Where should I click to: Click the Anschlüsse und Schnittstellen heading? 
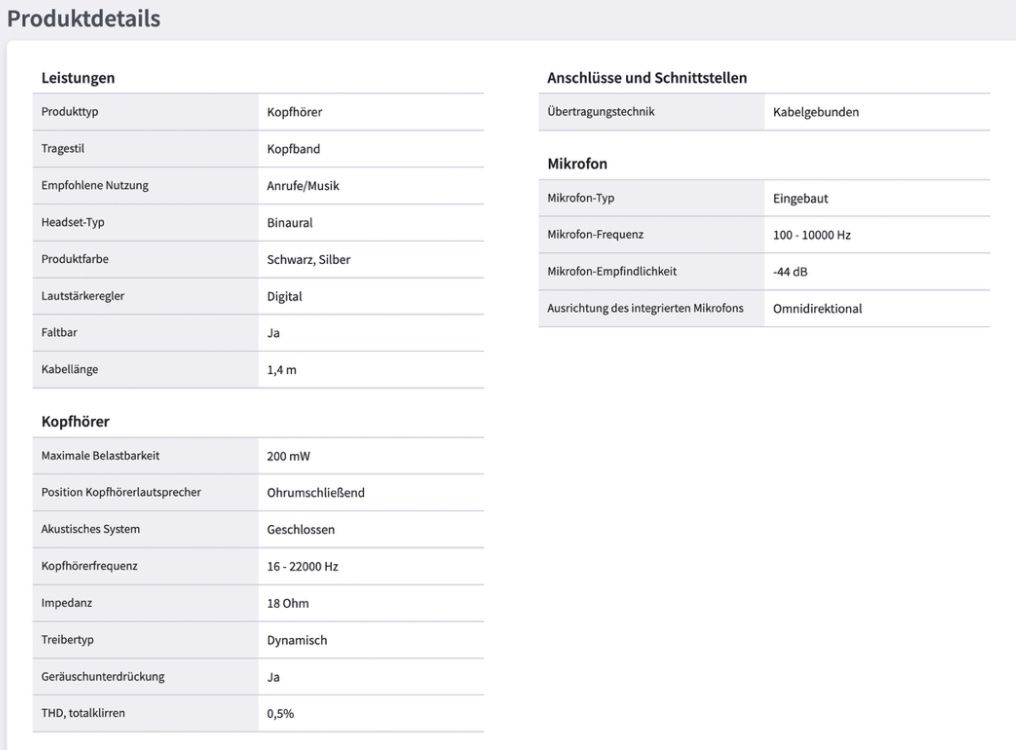coord(647,78)
